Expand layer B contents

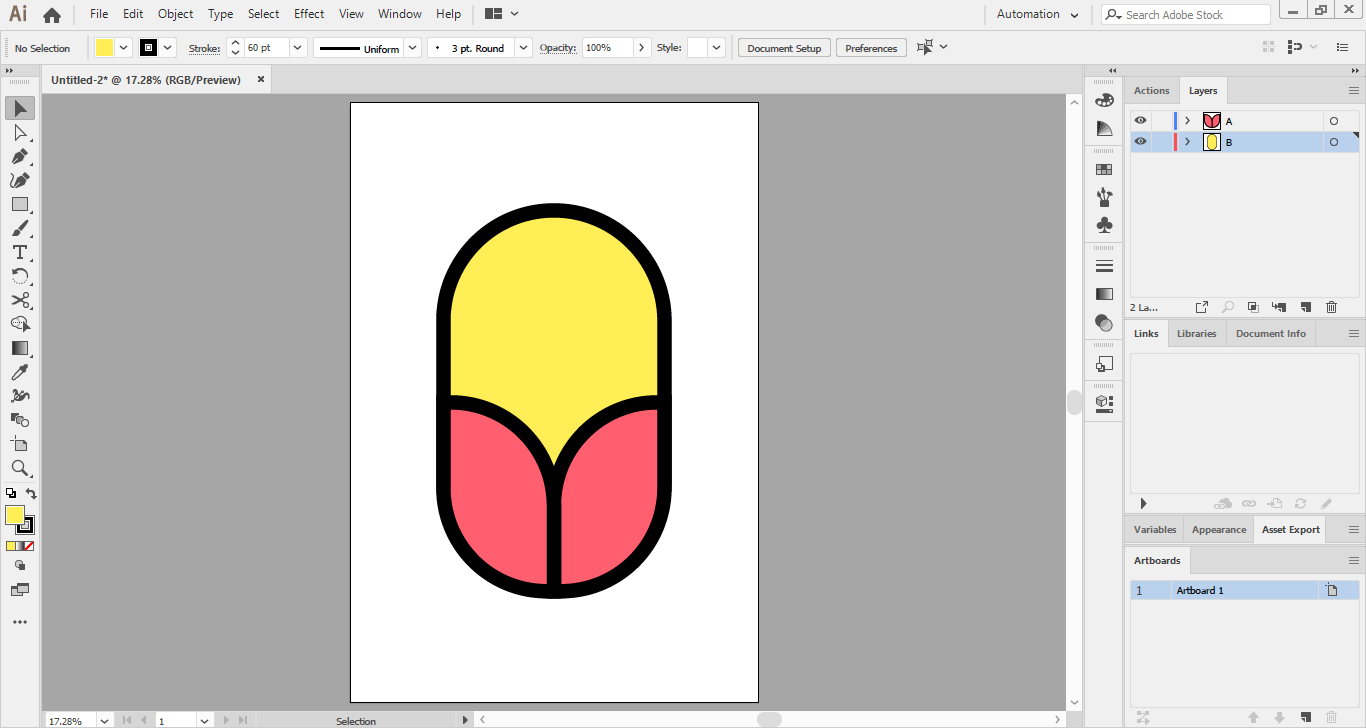[1188, 142]
